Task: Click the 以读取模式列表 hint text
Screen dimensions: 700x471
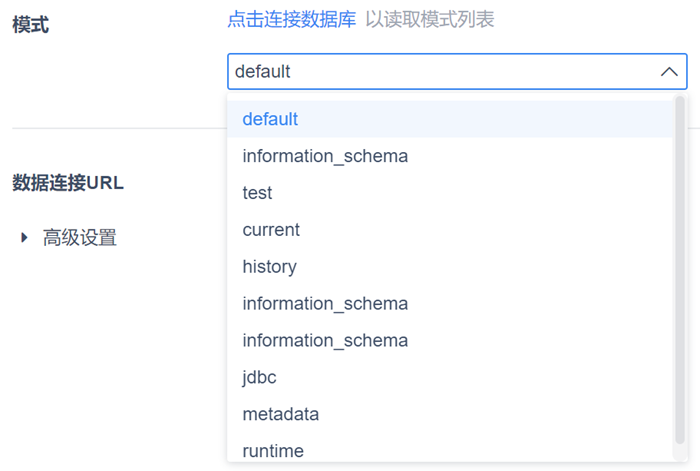Action: (429, 20)
